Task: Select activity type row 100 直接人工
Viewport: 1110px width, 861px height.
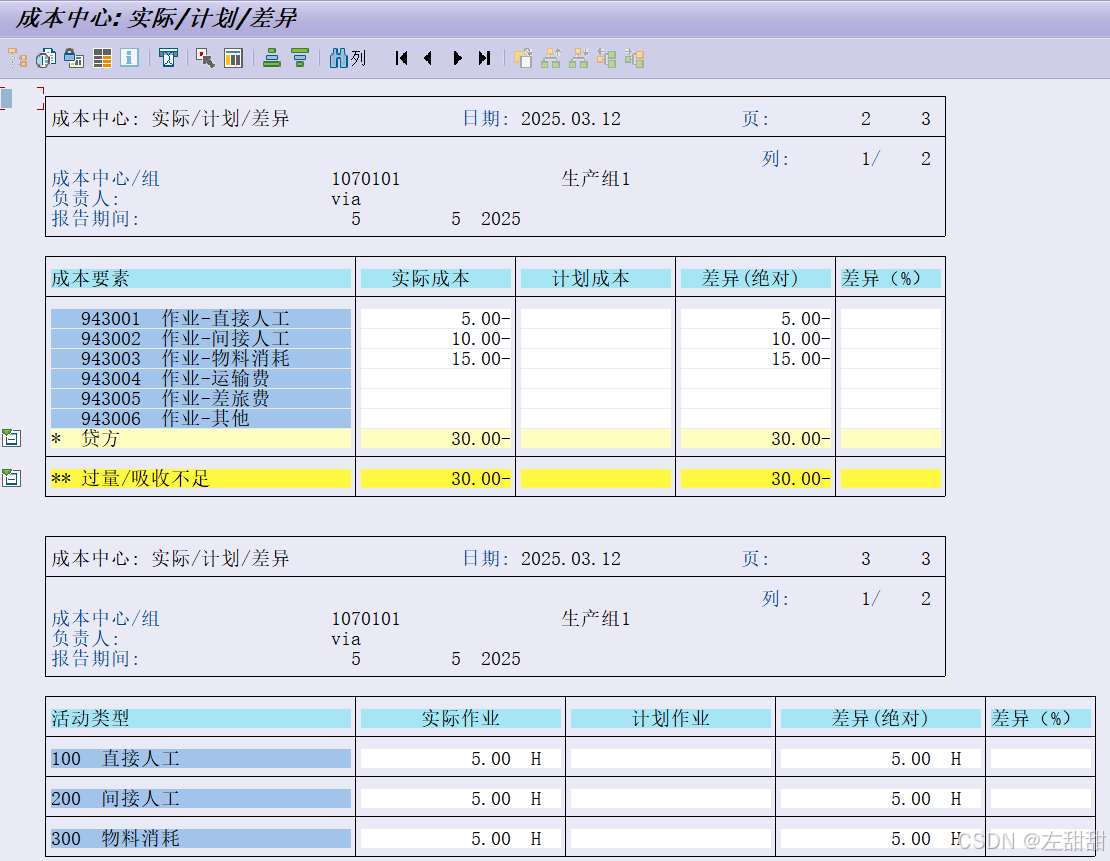Action: [201, 758]
